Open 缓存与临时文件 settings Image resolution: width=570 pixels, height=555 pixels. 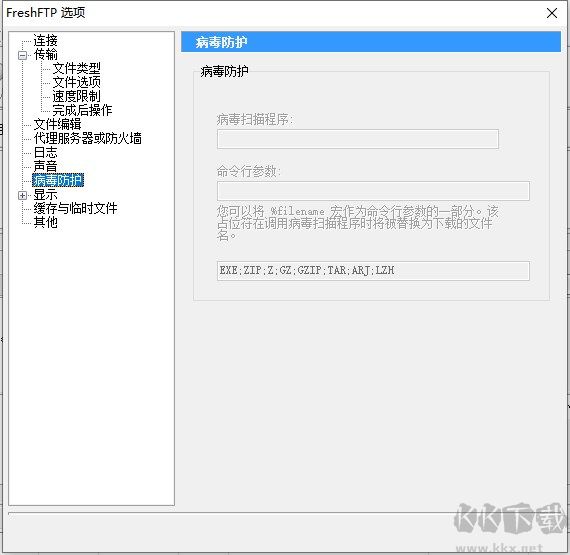click(x=75, y=208)
